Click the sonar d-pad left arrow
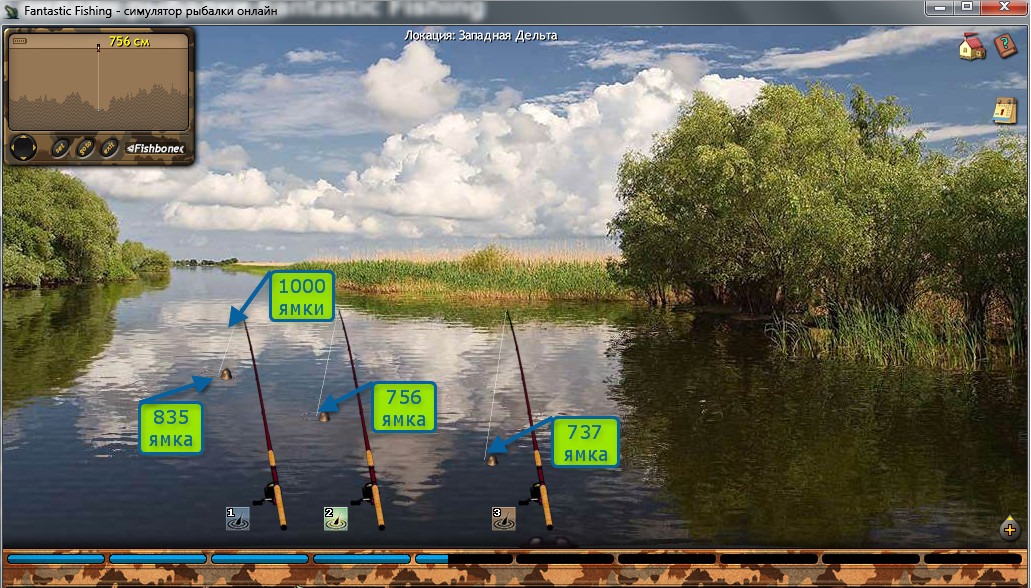The image size is (1031, 588). click(14, 148)
